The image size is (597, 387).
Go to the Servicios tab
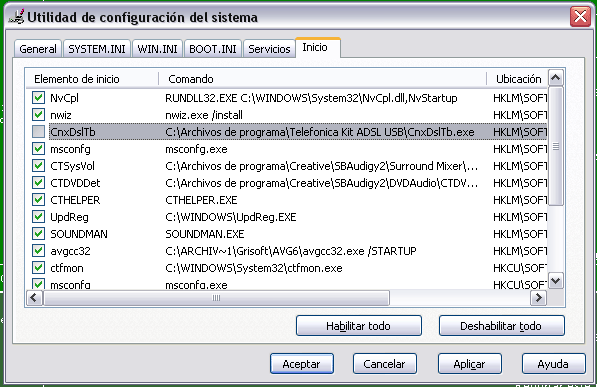[x=269, y=49]
